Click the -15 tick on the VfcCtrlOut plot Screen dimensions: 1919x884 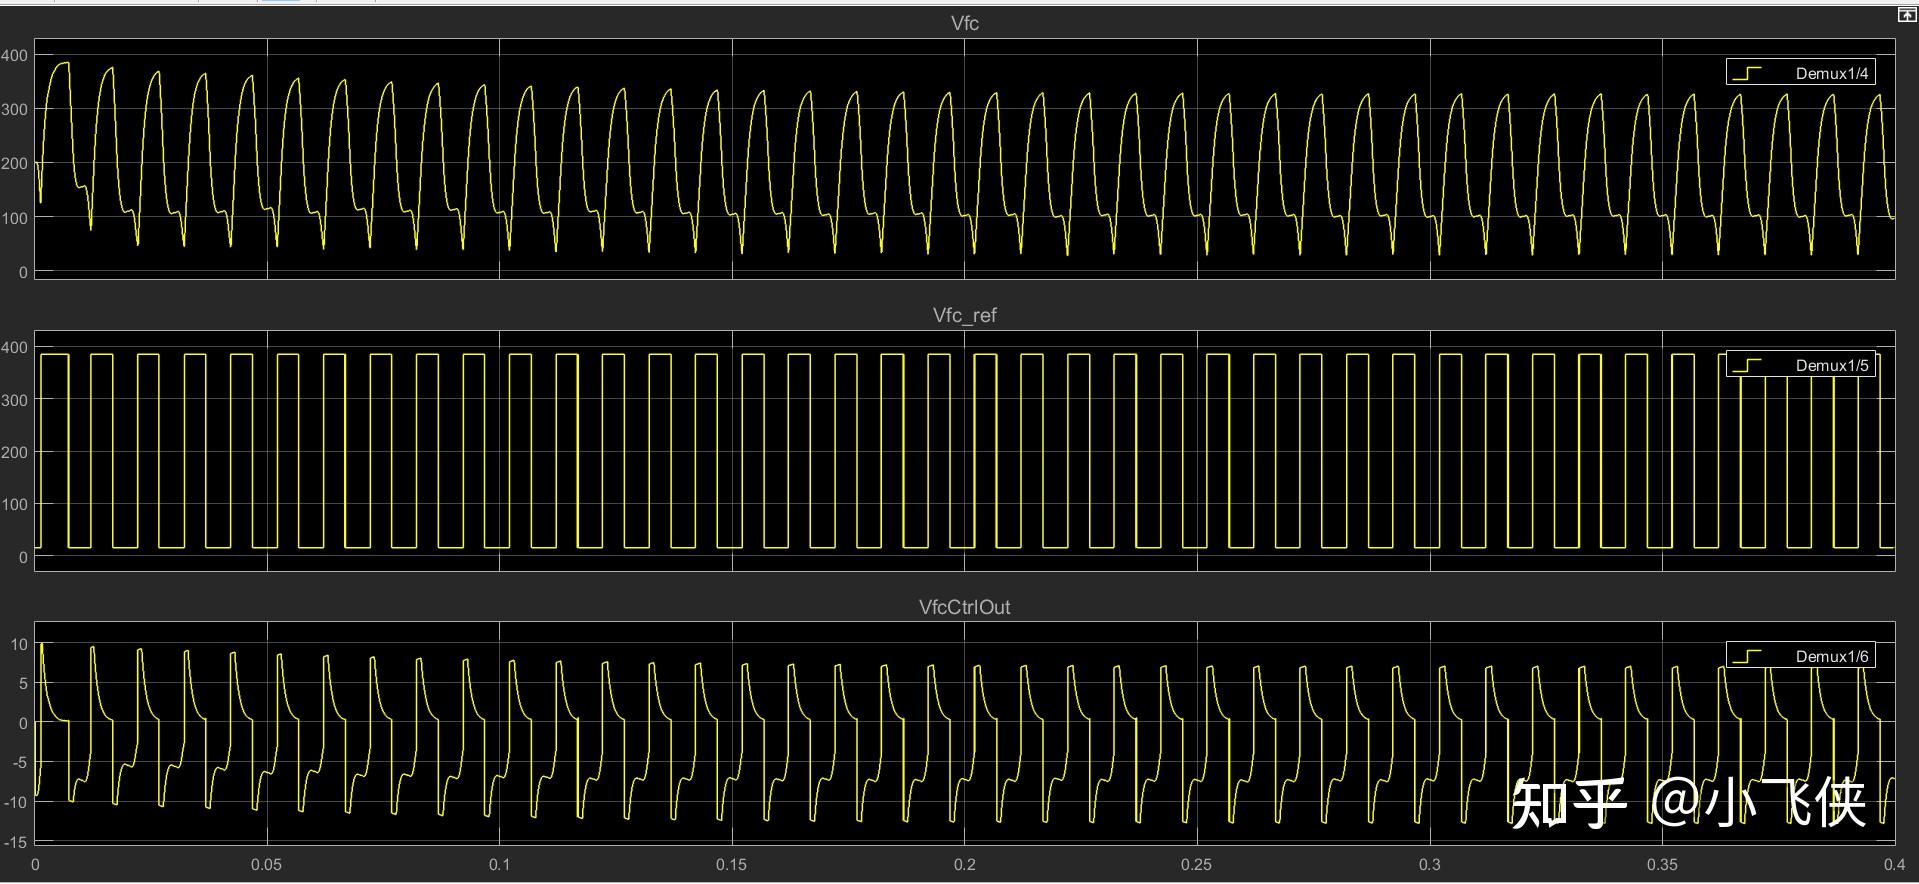15,842
